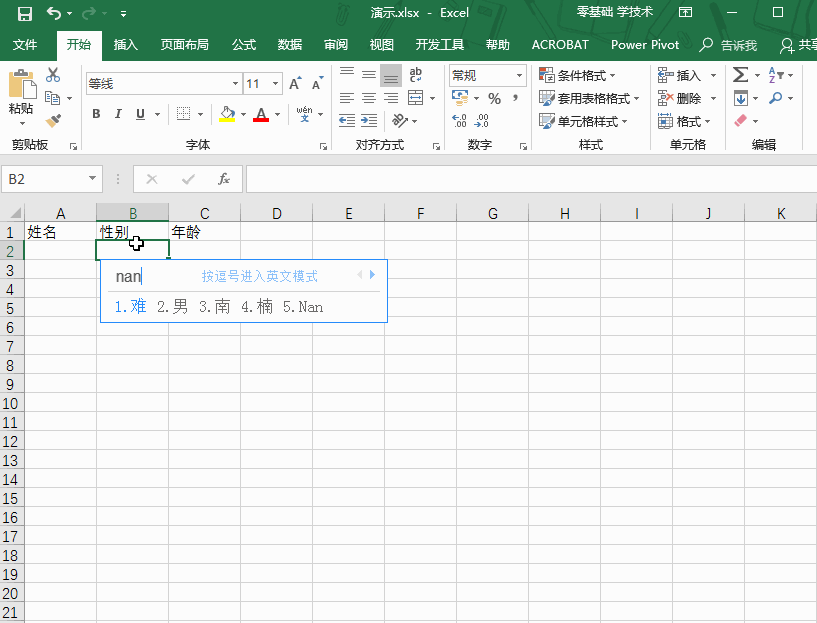Screen dimensions: 817x623
Task: Open Sort and Filter icon
Action: [775, 74]
